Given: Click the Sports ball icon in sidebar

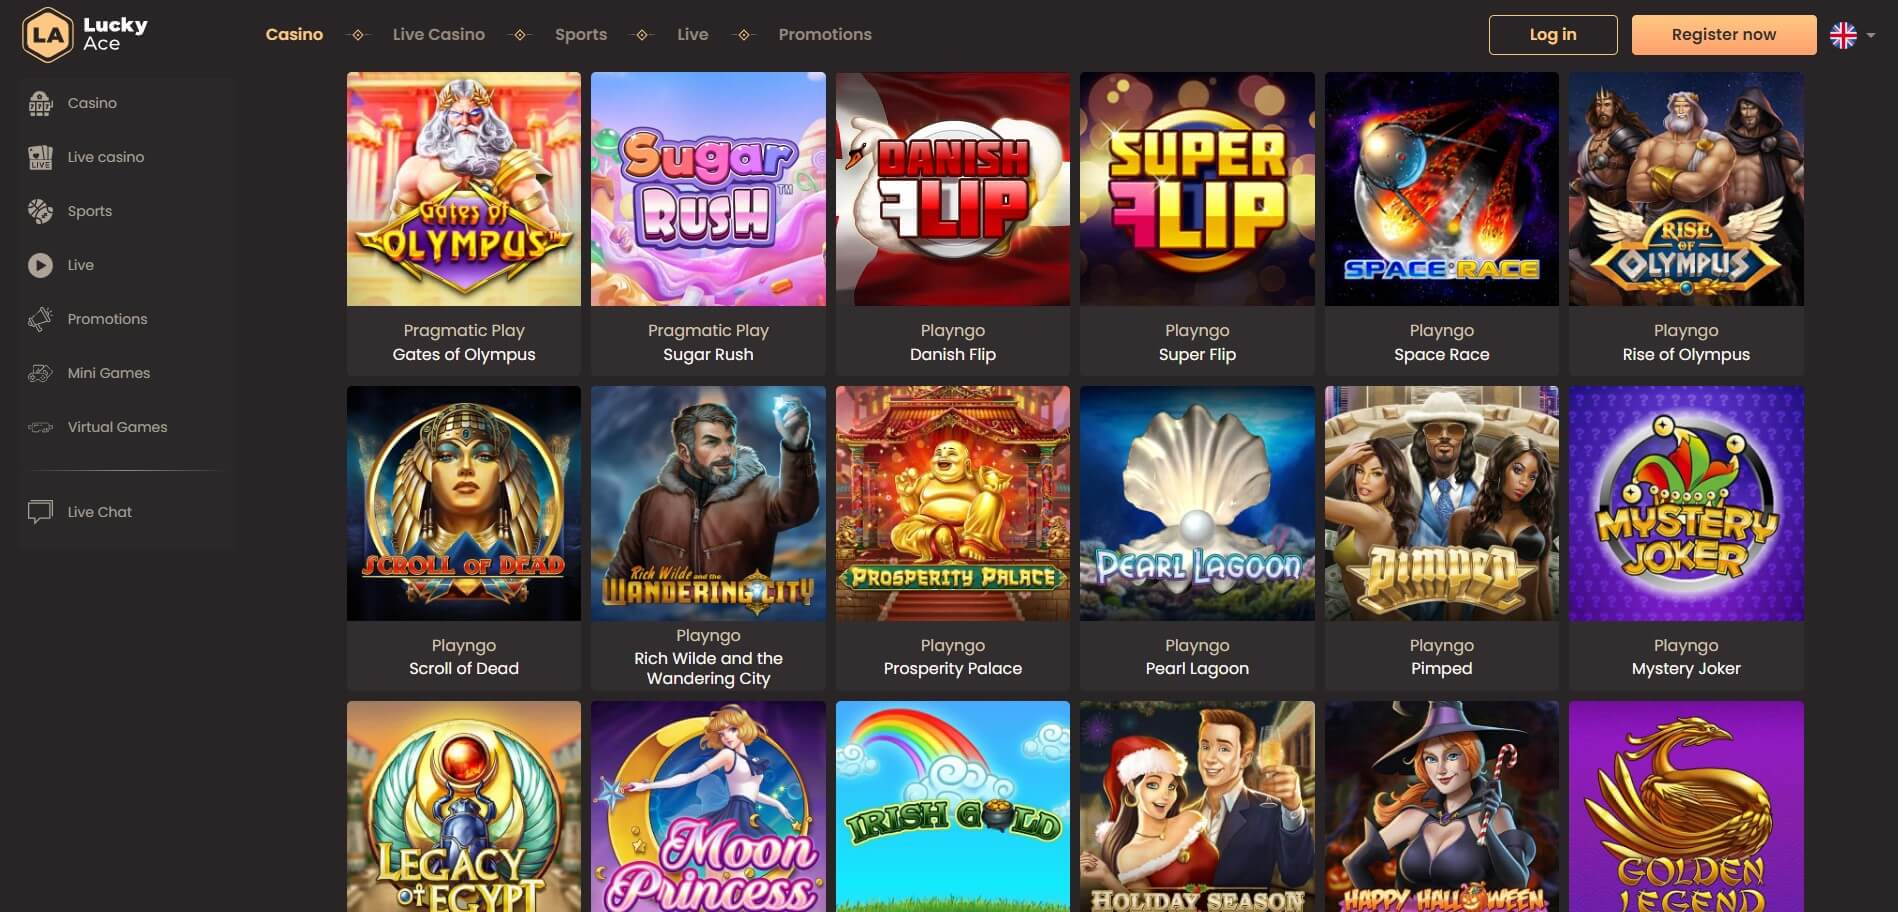Looking at the screenshot, I should tap(40, 211).
